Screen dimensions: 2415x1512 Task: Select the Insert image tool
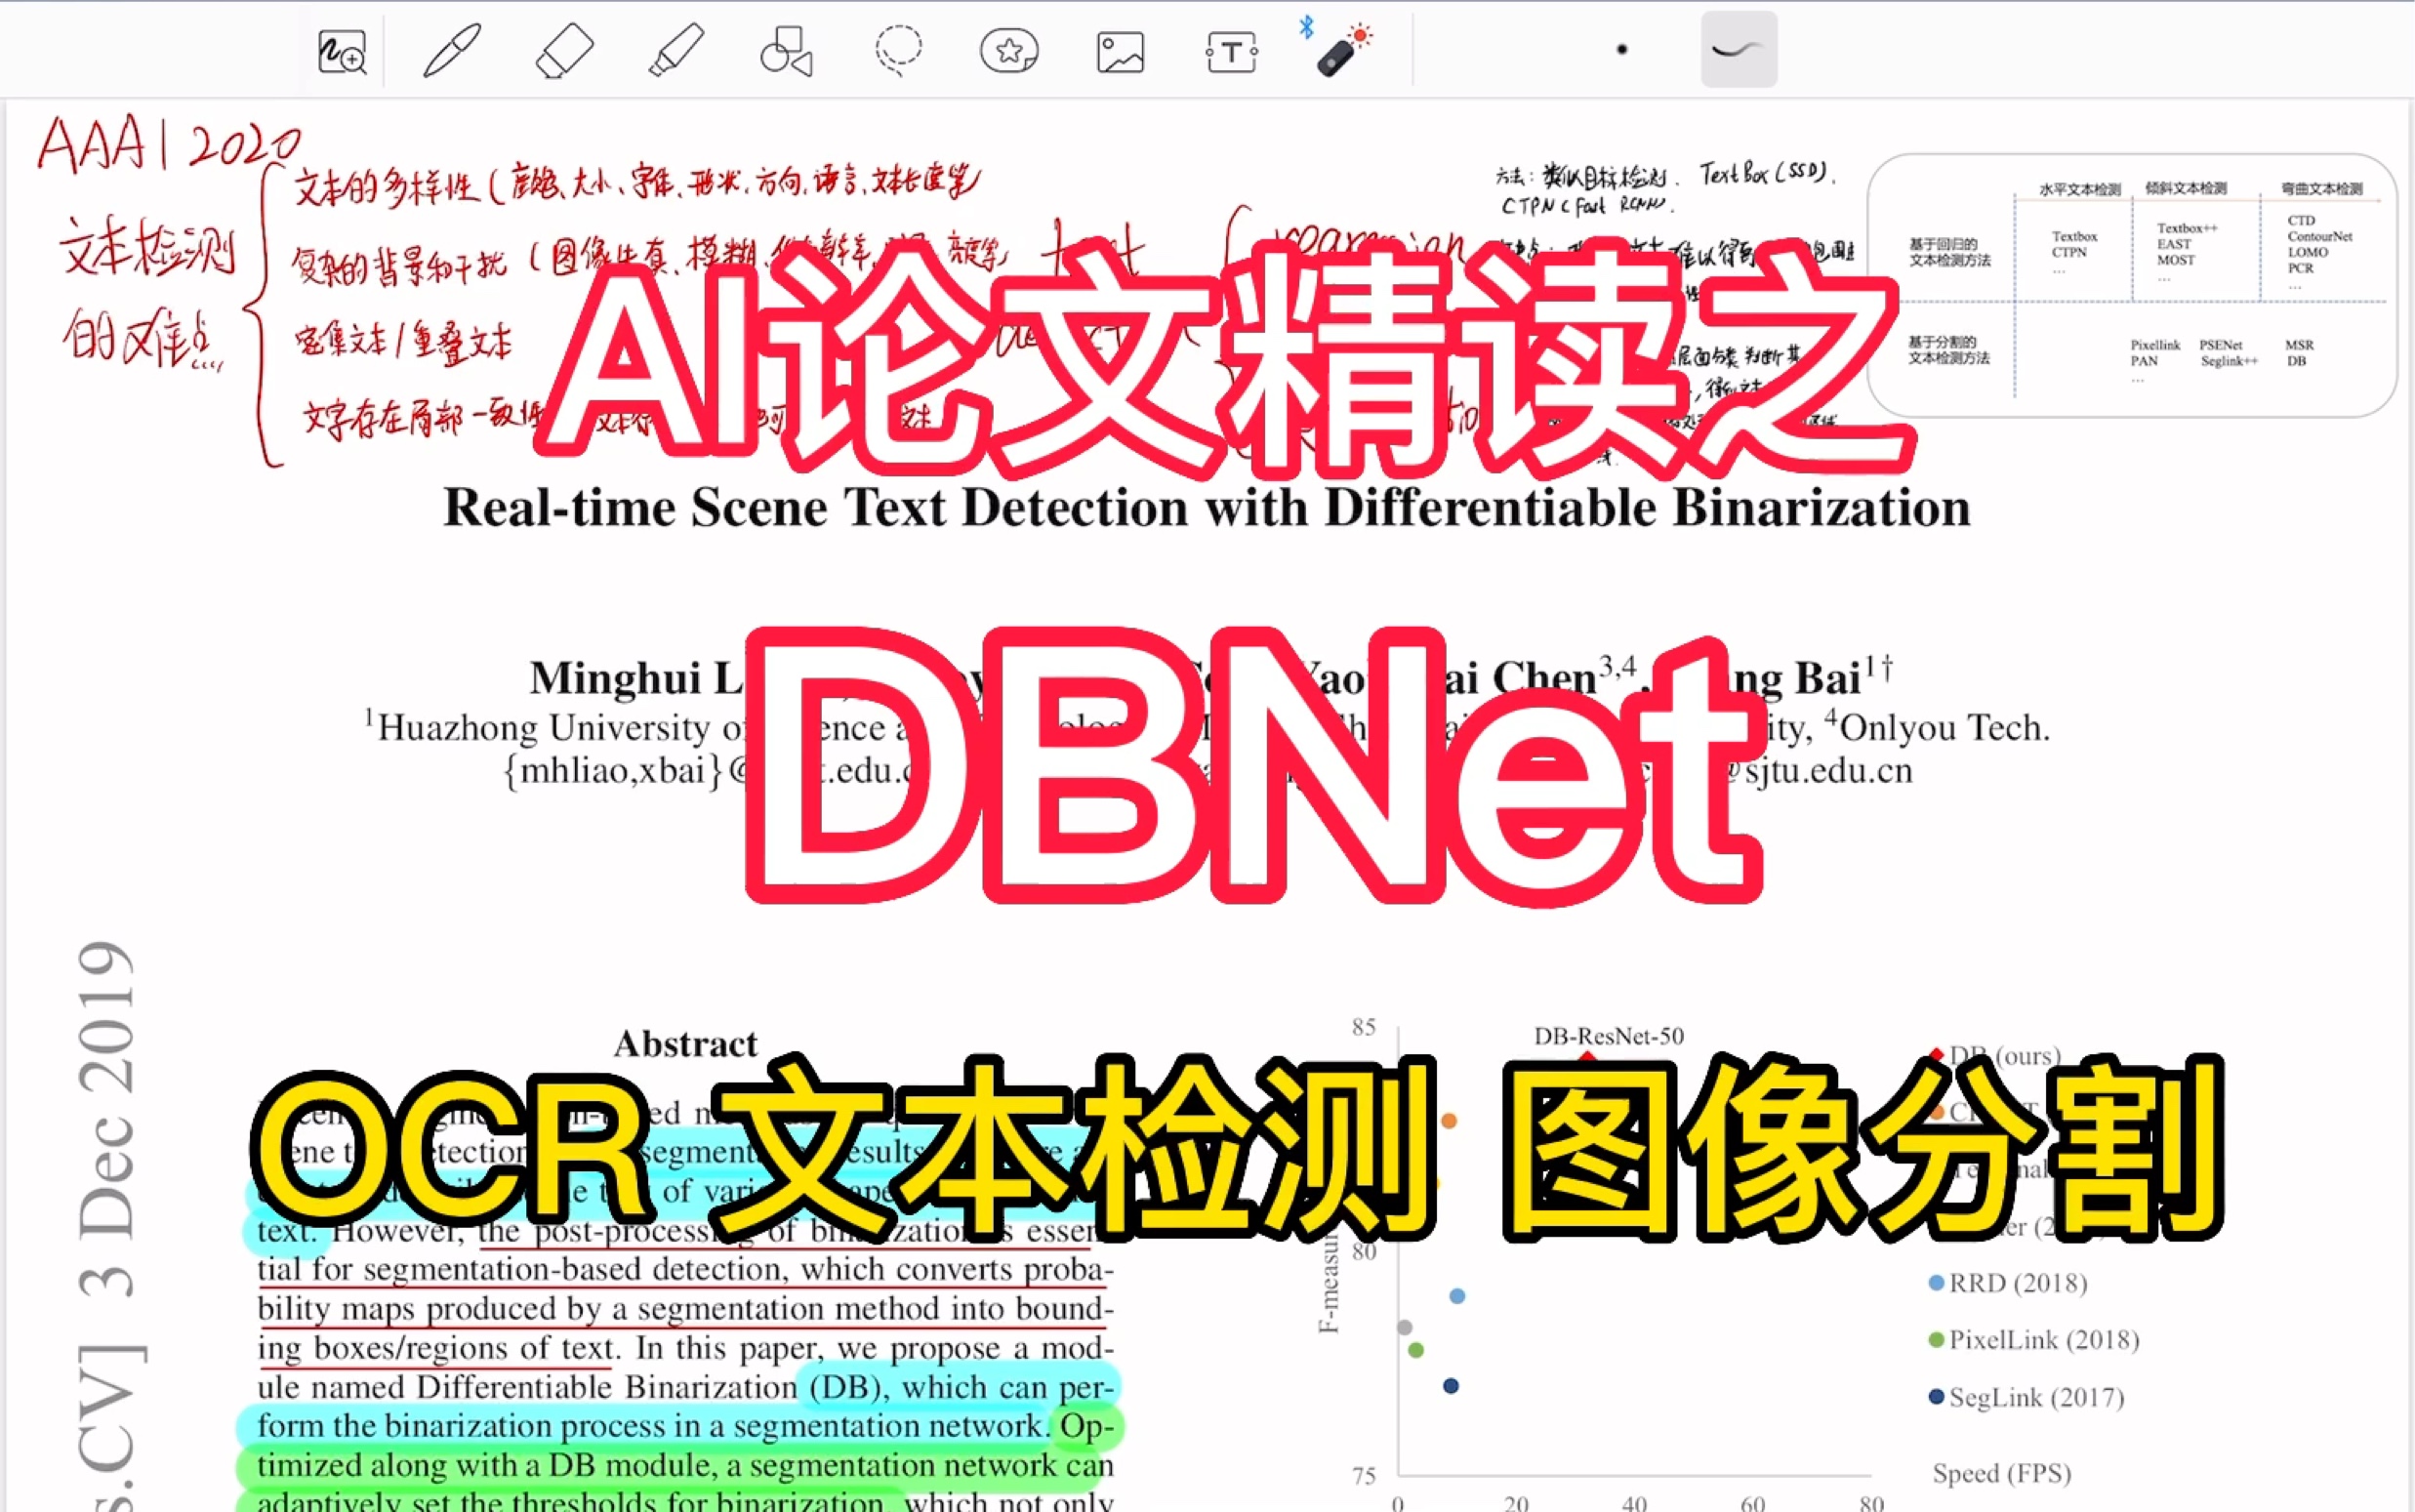(1120, 52)
